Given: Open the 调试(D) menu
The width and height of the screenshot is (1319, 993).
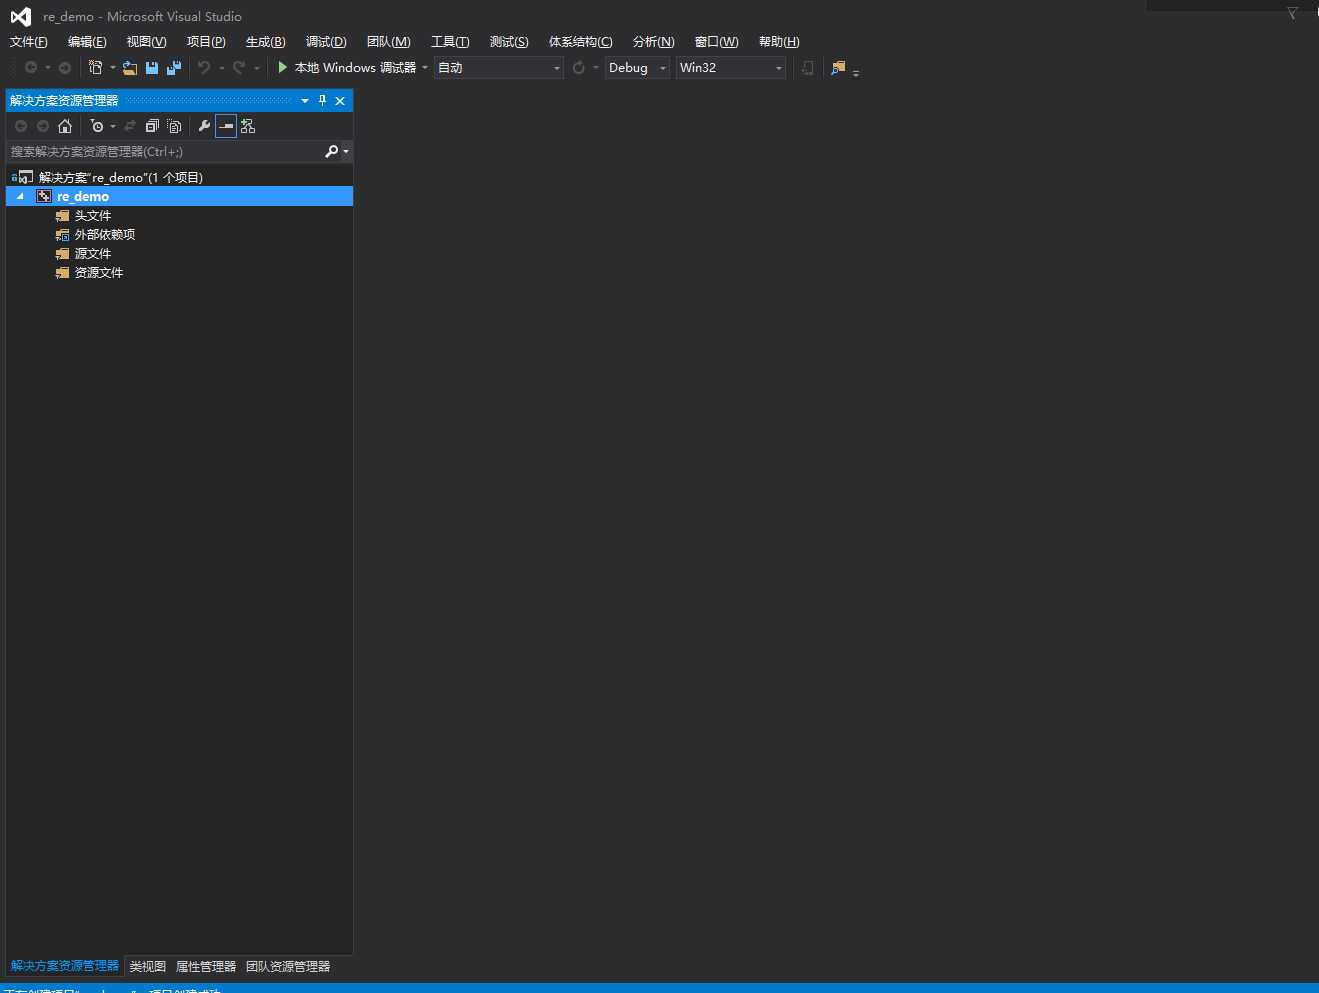Looking at the screenshot, I should (x=326, y=41).
